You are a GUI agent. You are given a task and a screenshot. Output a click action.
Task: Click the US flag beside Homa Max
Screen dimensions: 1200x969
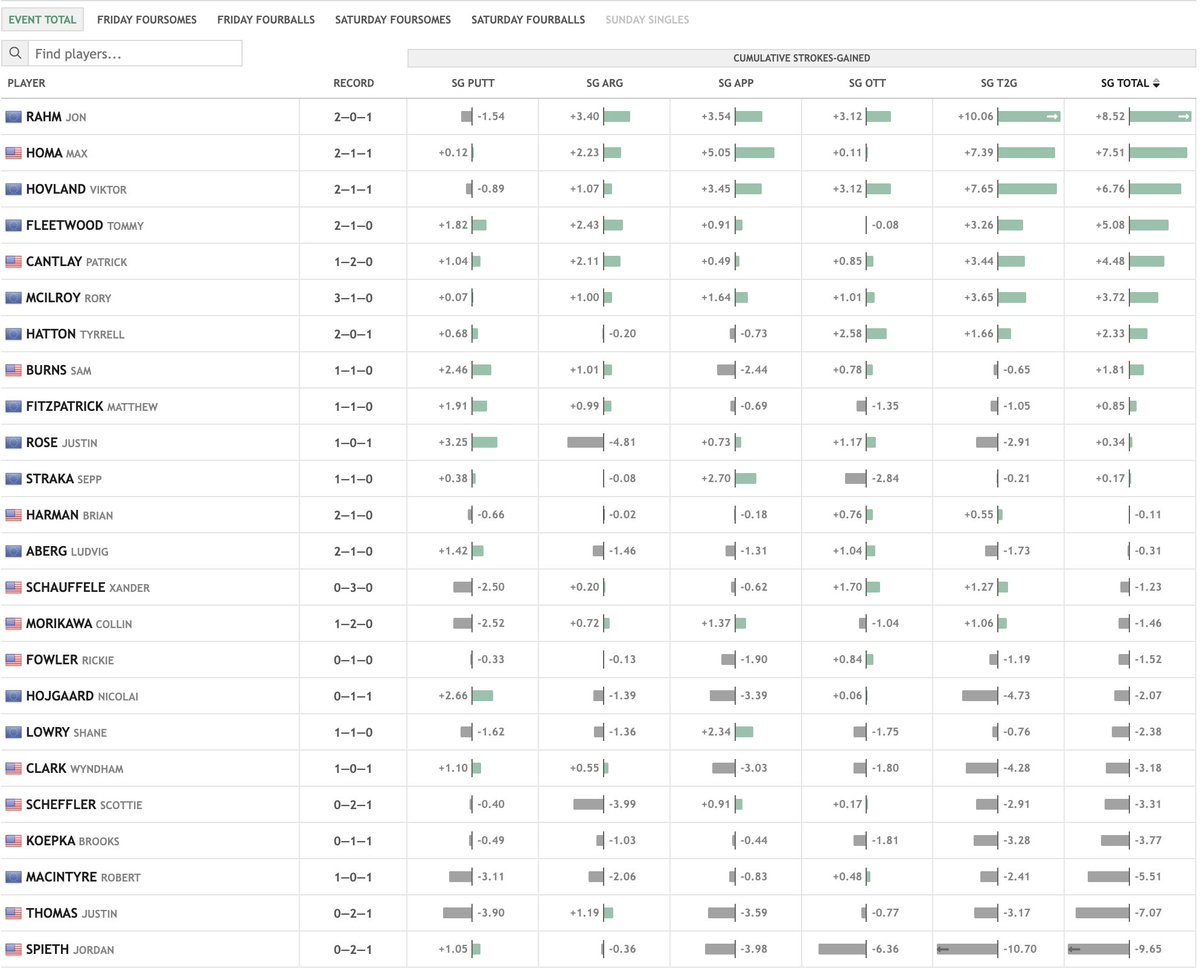(13, 153)
